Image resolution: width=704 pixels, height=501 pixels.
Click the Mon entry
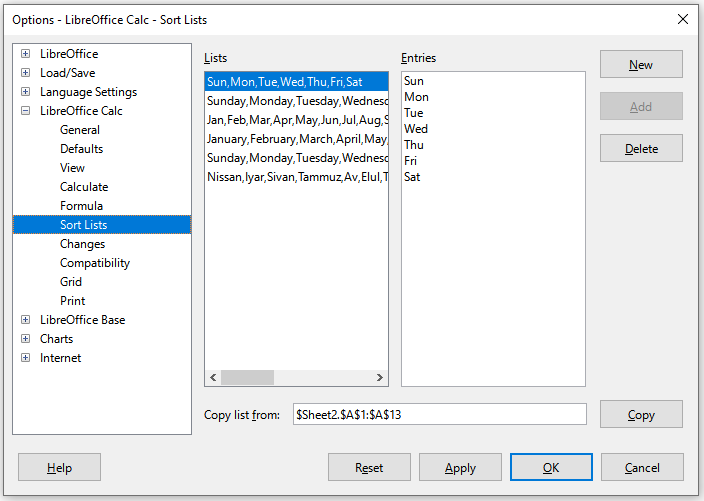coord(416,97)
